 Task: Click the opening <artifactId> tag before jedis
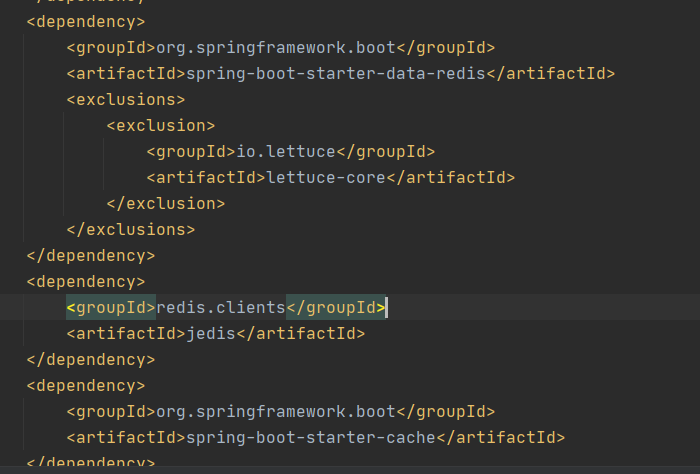[x=126, y=333]
